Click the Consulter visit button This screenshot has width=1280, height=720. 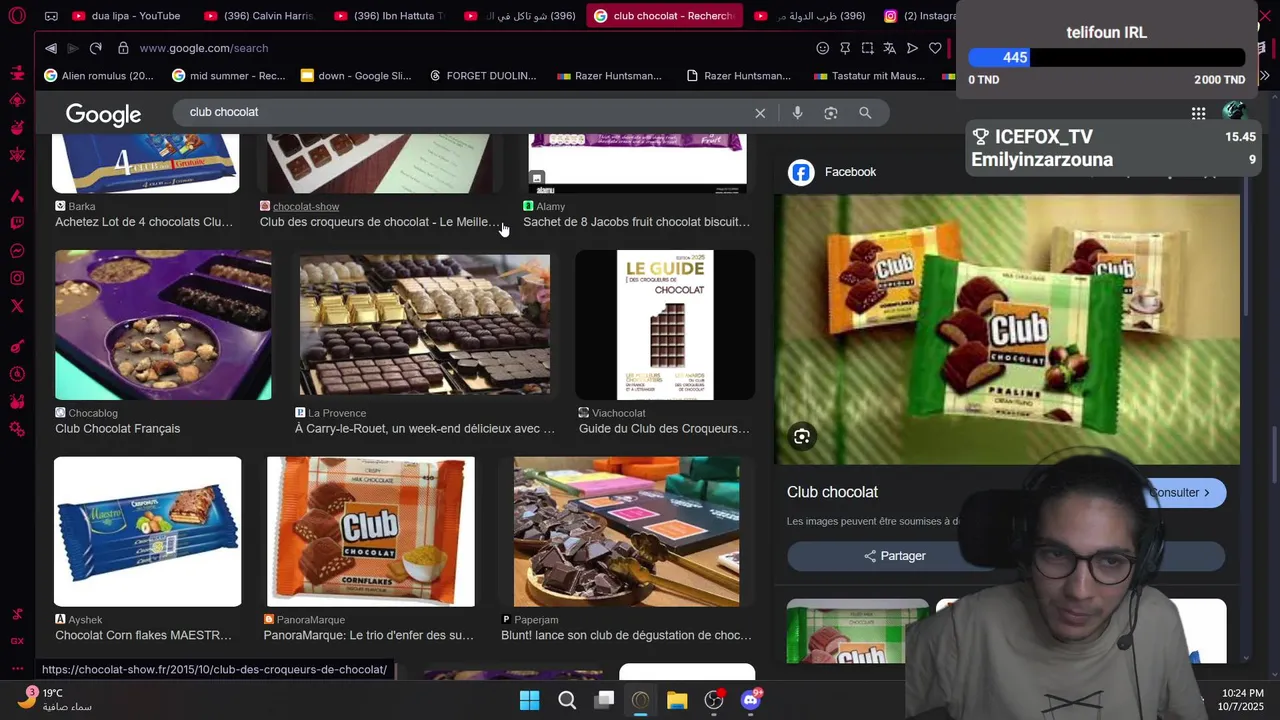tap(1180, 493)
